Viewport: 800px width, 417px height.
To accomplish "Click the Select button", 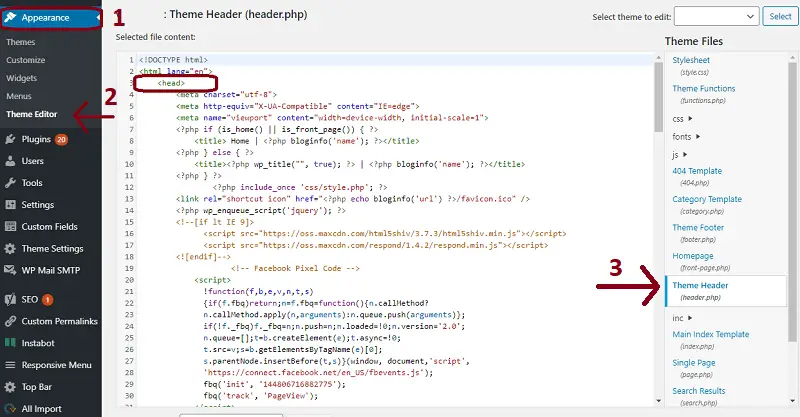I will point(780,16).
